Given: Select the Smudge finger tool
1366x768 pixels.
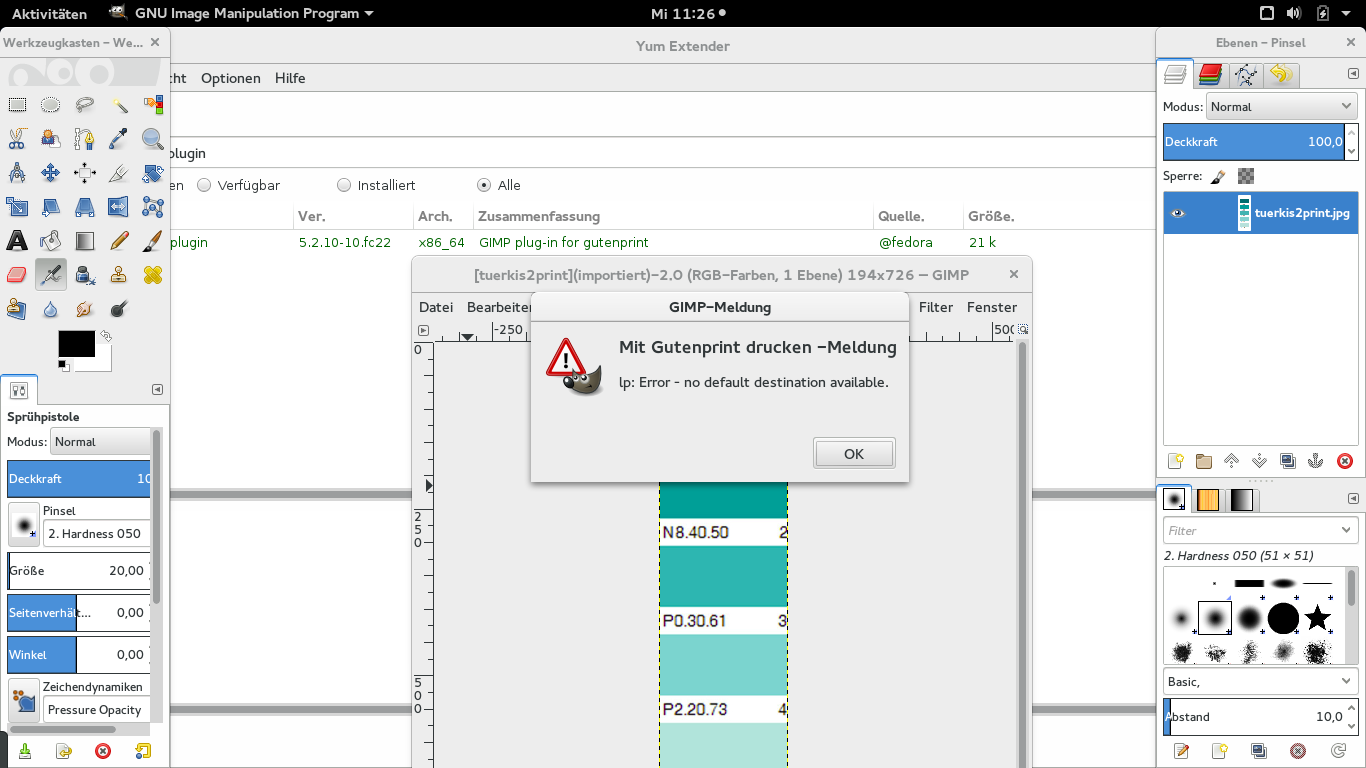Looking at the screenshot, I should point(85,308).
